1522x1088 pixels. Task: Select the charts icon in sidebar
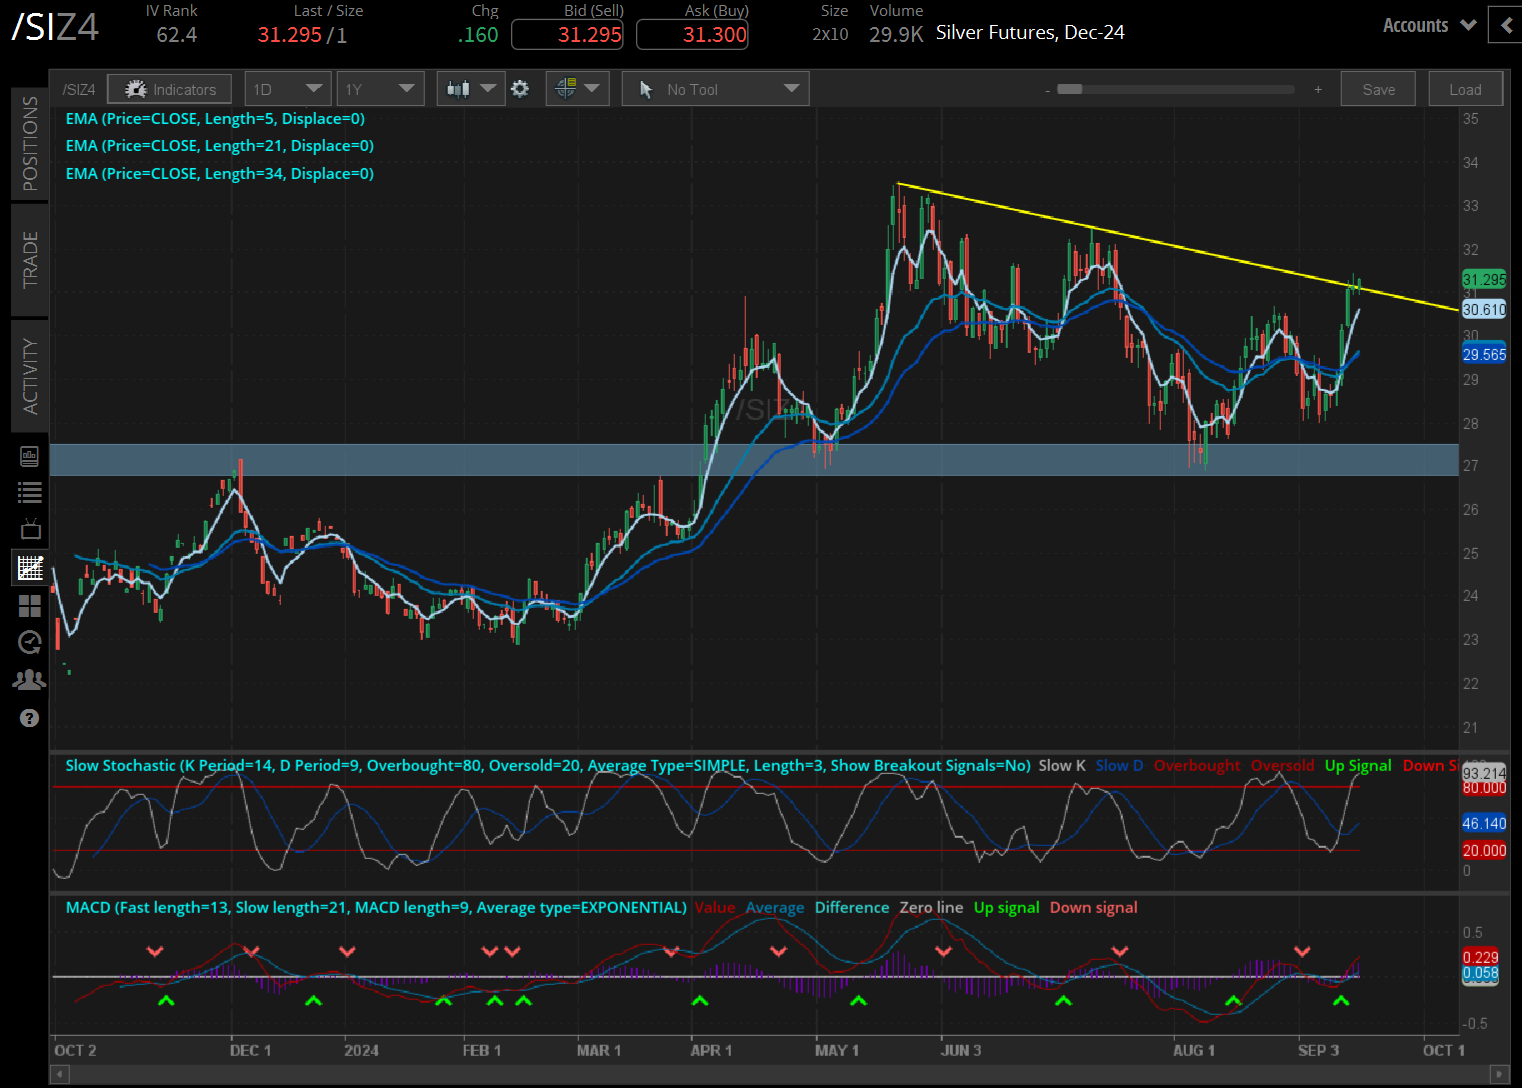click(x=30, y=568)
